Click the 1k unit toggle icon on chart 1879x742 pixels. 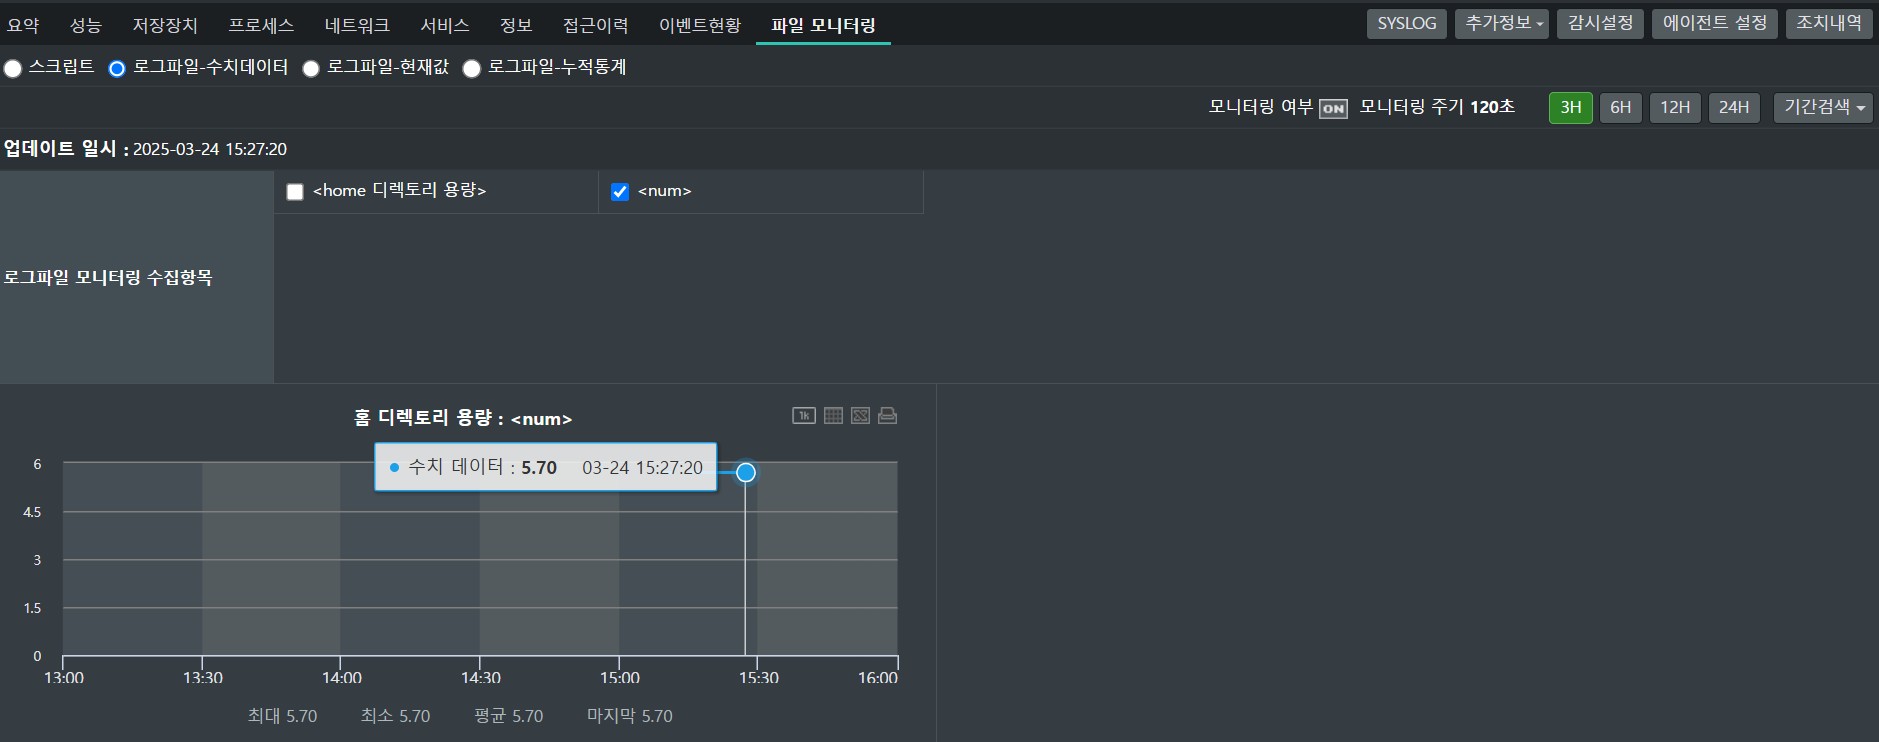[x=804, y=416]
